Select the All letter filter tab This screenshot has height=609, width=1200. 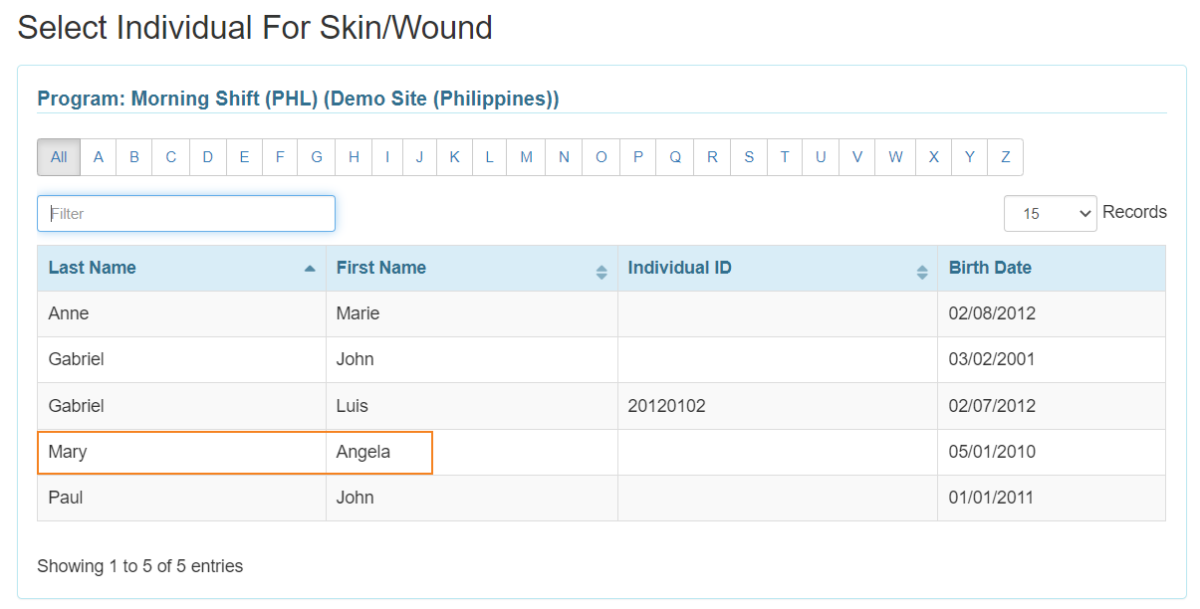pos(57,157)
